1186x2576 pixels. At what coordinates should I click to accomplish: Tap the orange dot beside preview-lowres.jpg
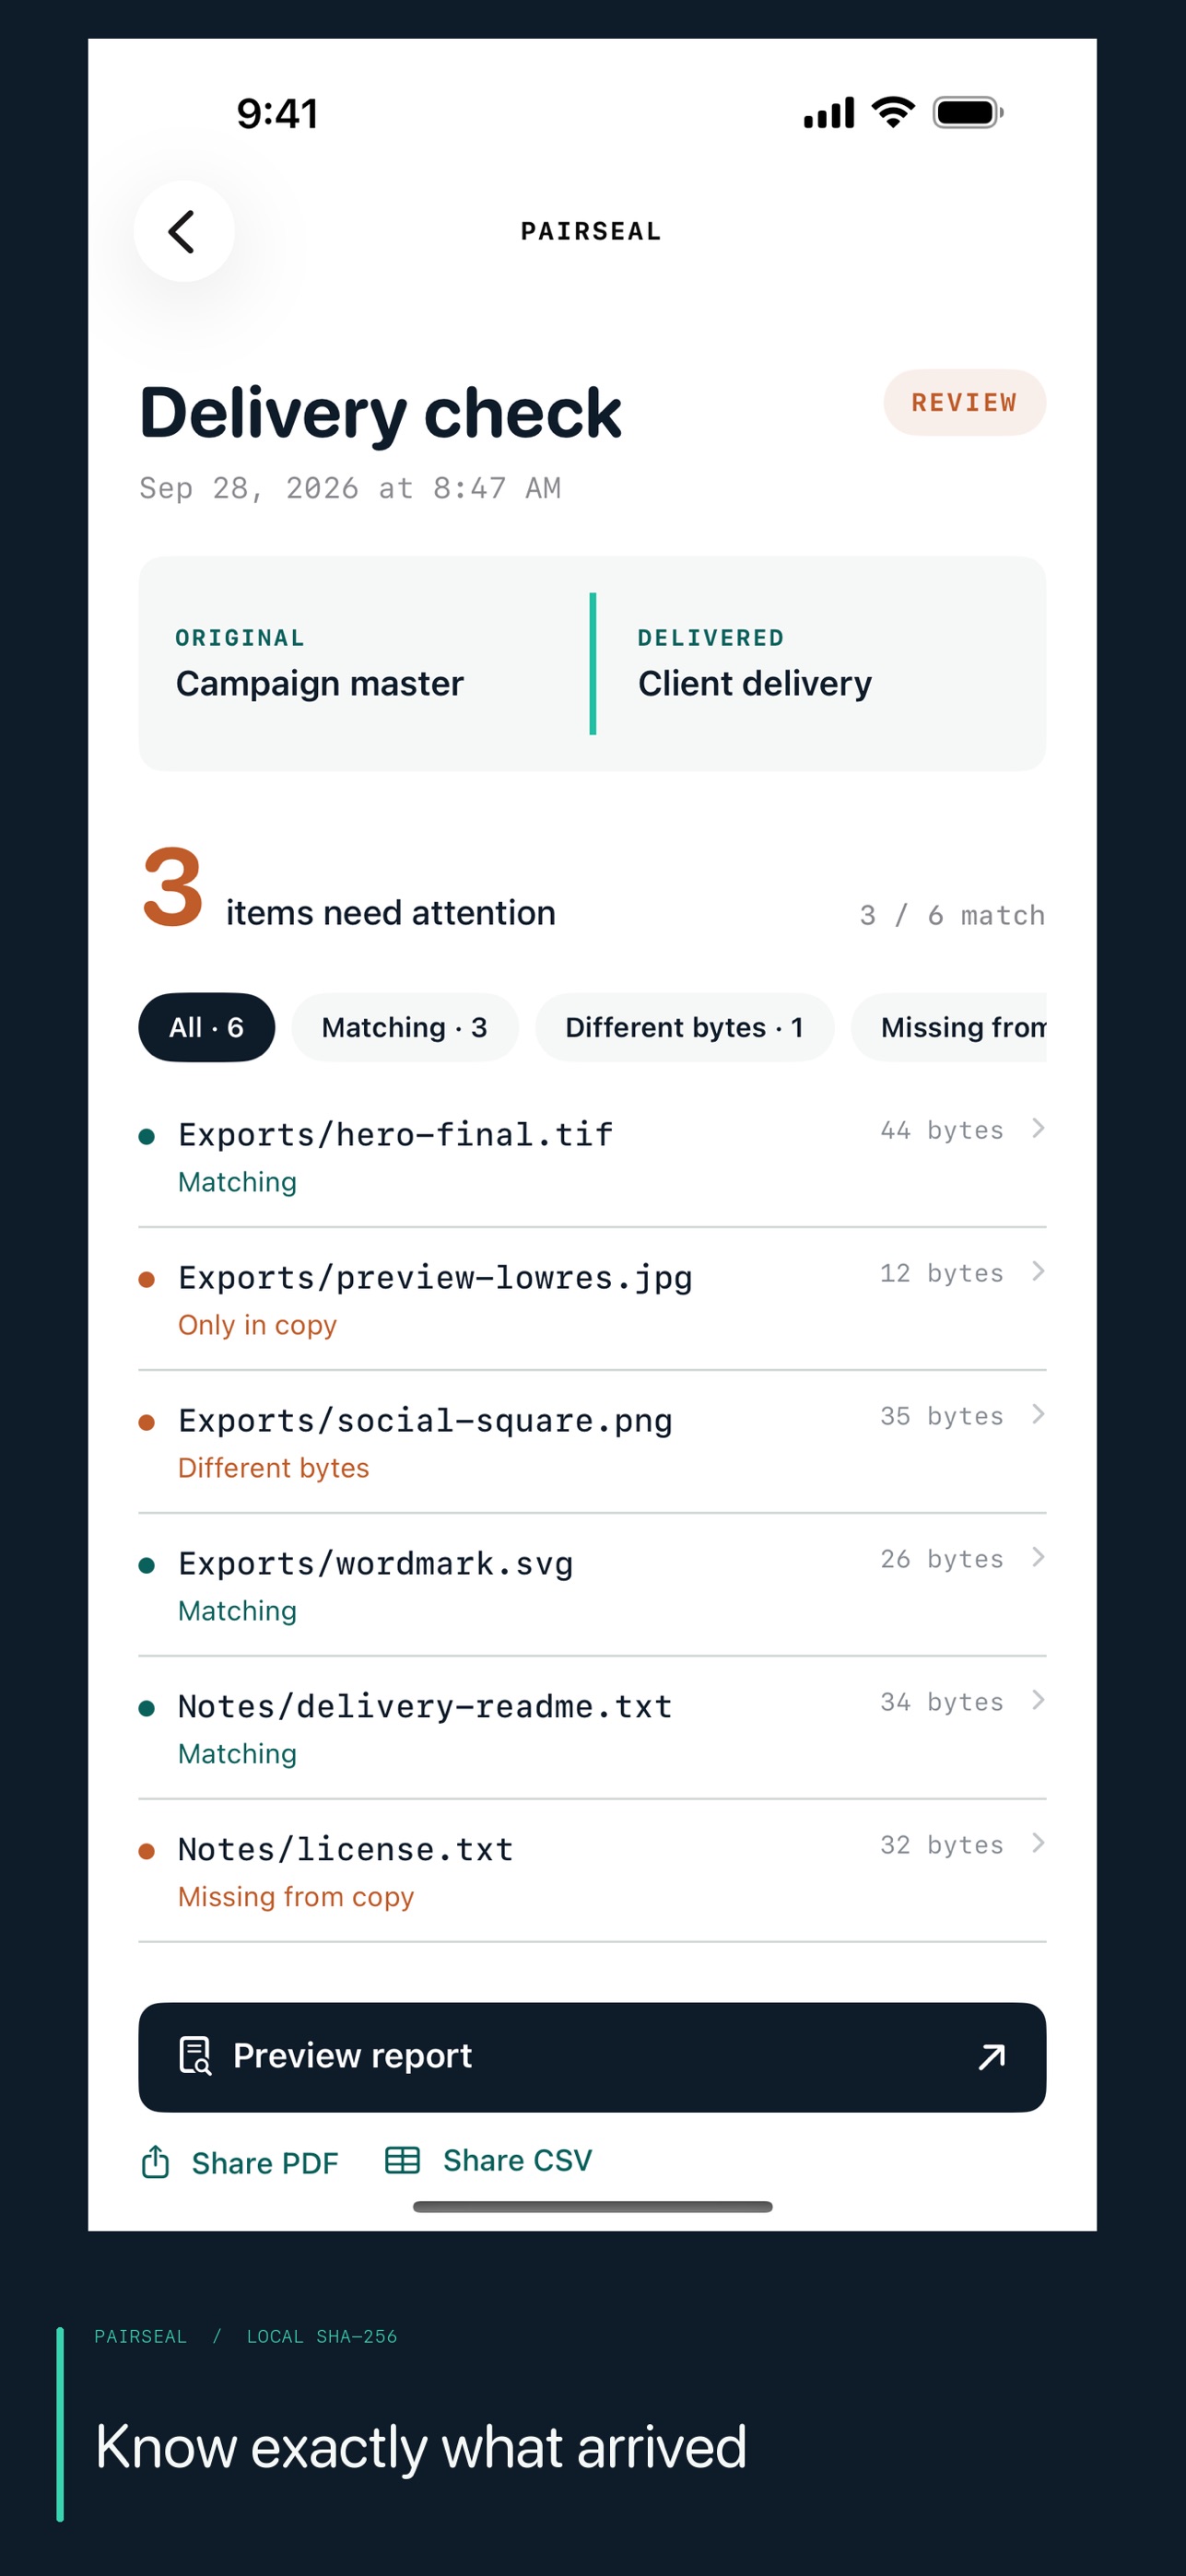pos(146,1279)
